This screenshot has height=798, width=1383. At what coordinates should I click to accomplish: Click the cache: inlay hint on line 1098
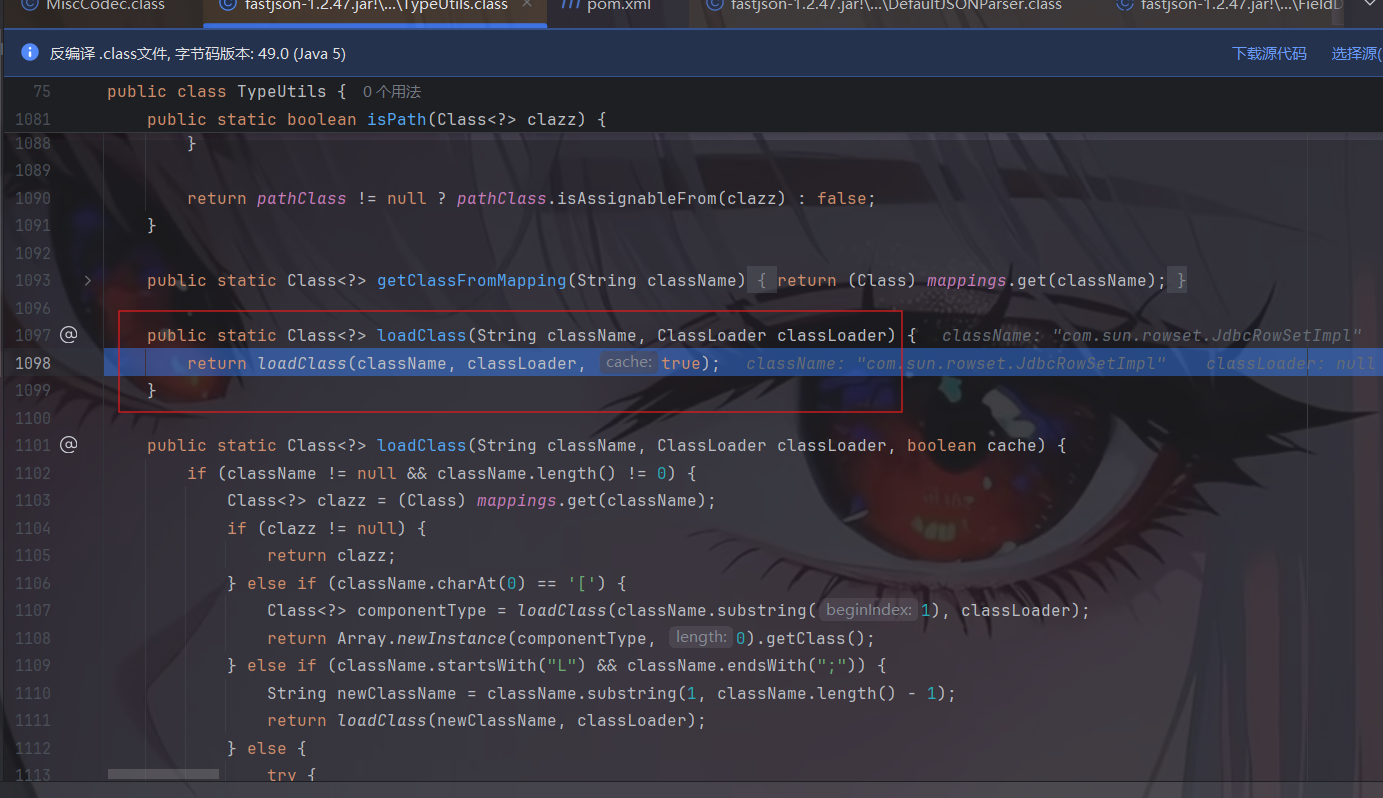tap(629, 363)
